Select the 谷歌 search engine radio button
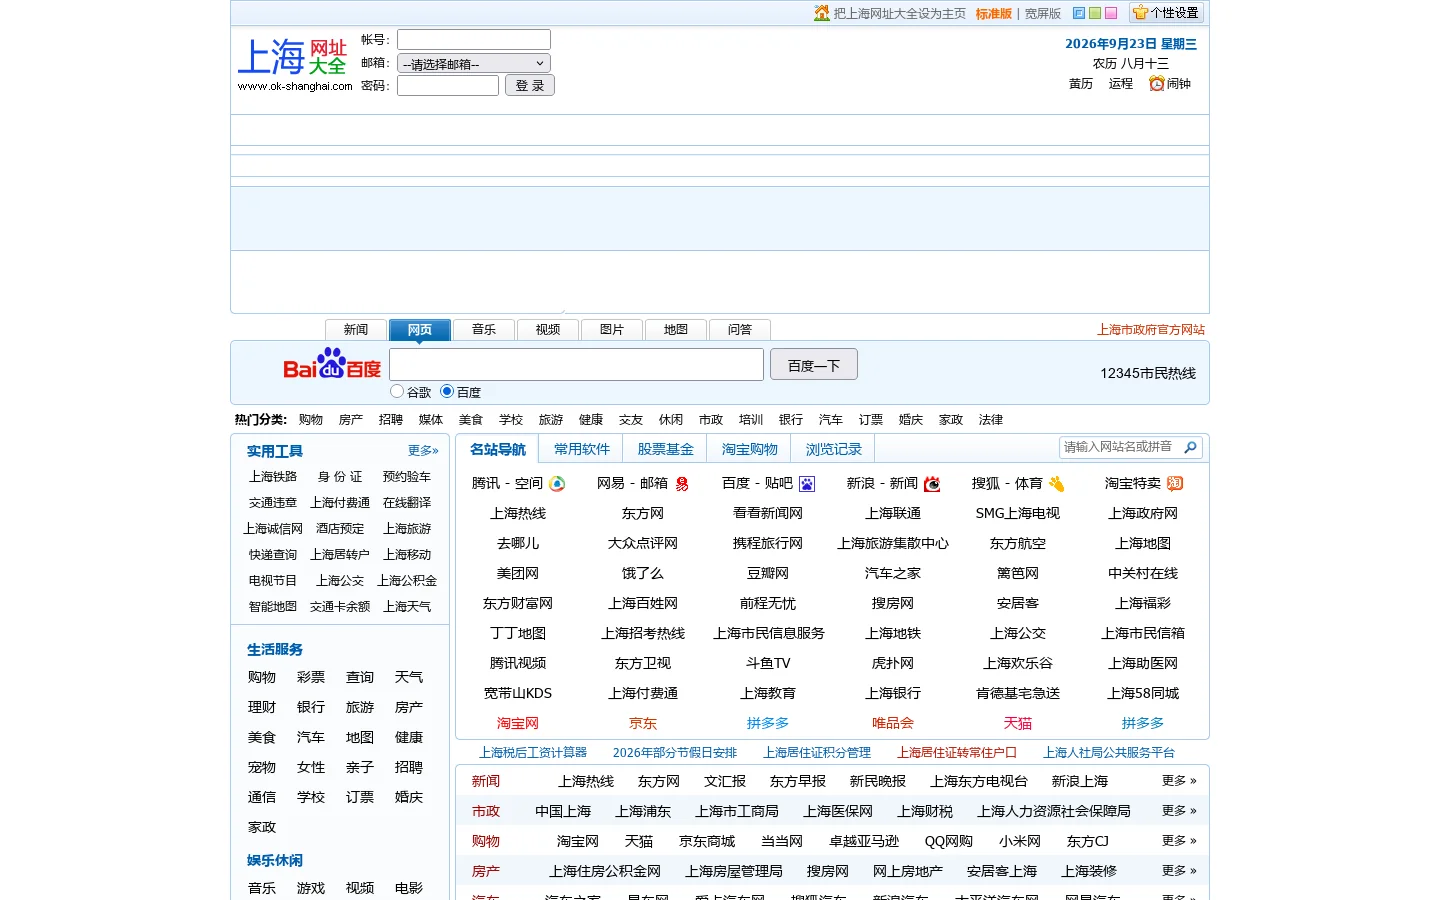Image resolution: width=1440 pixels, height=900 pixels. (397, 391)
